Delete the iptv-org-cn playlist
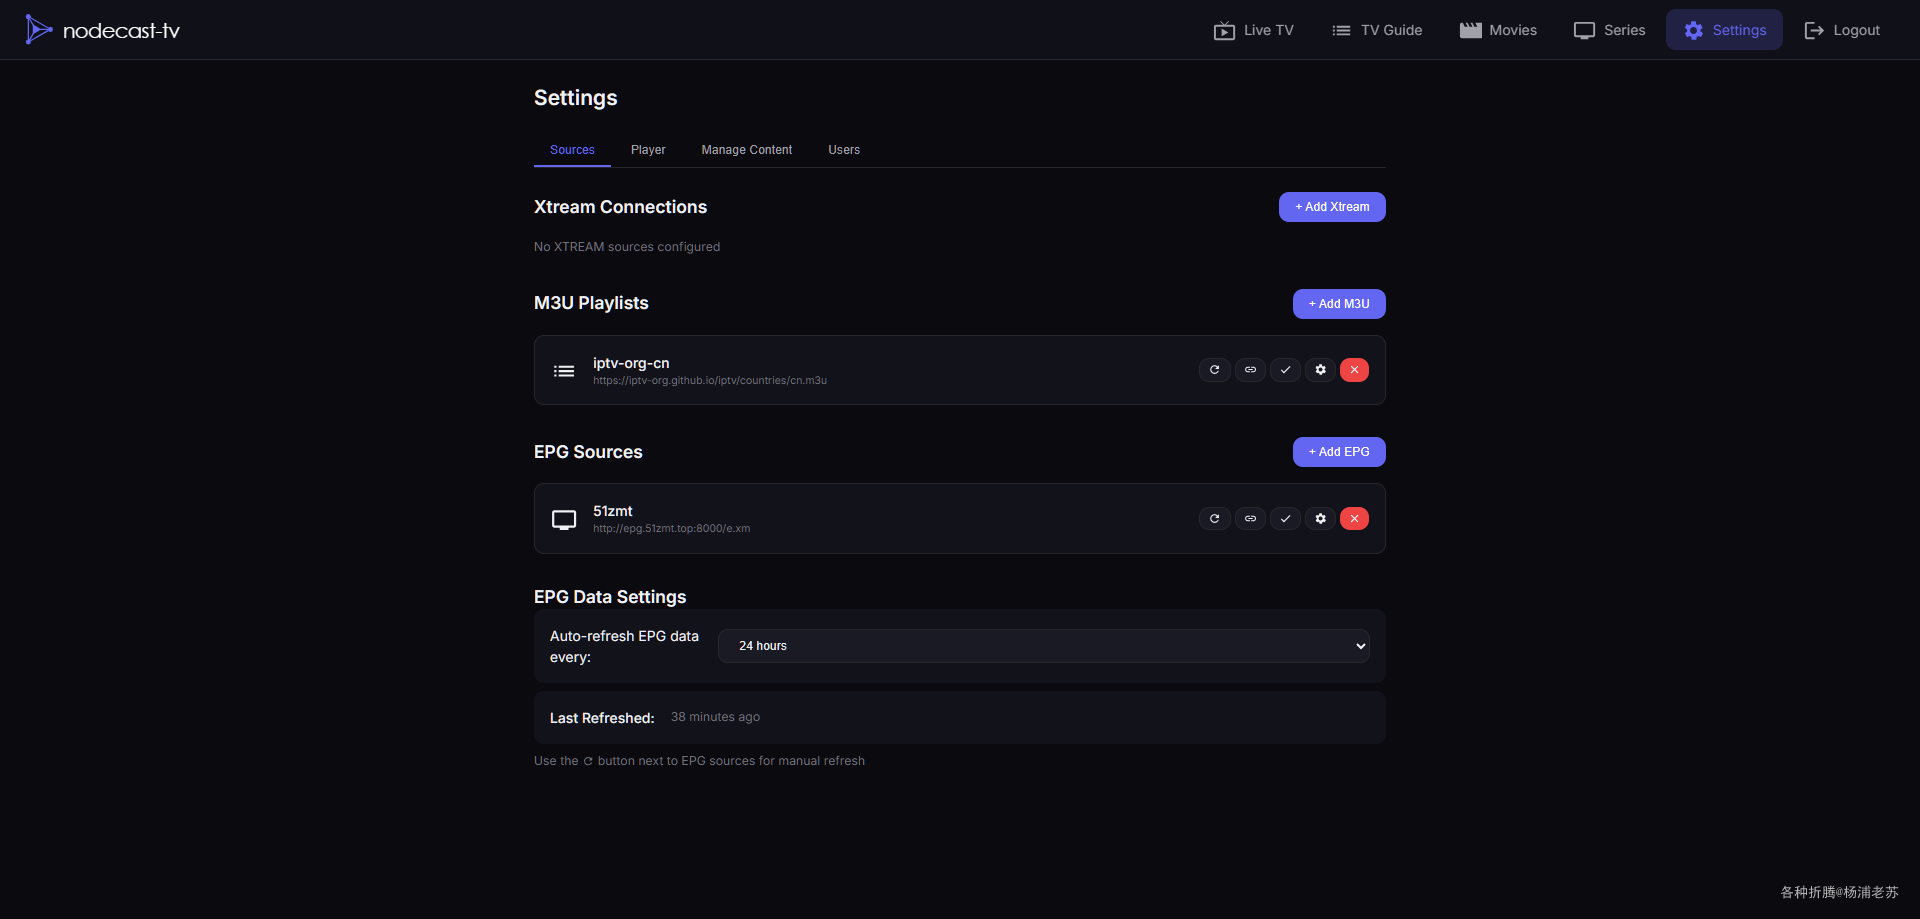 point(1354,370)
